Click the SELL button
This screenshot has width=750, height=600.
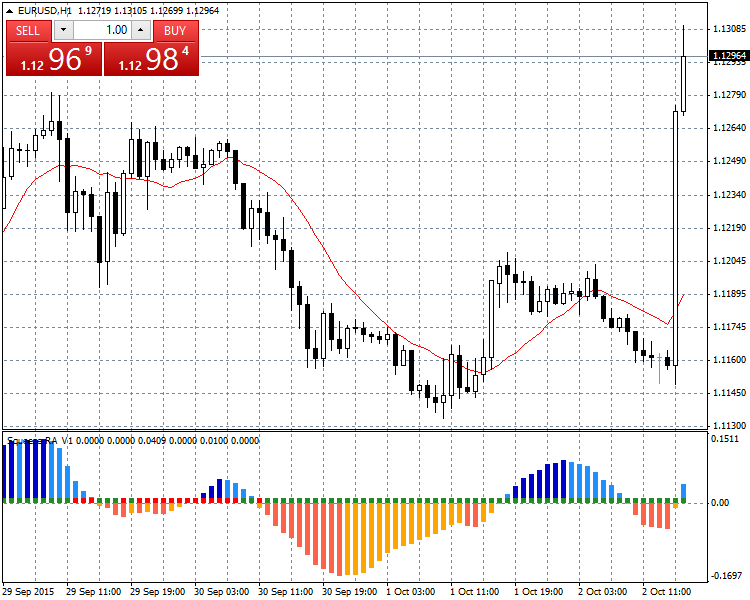coord(28,30)
